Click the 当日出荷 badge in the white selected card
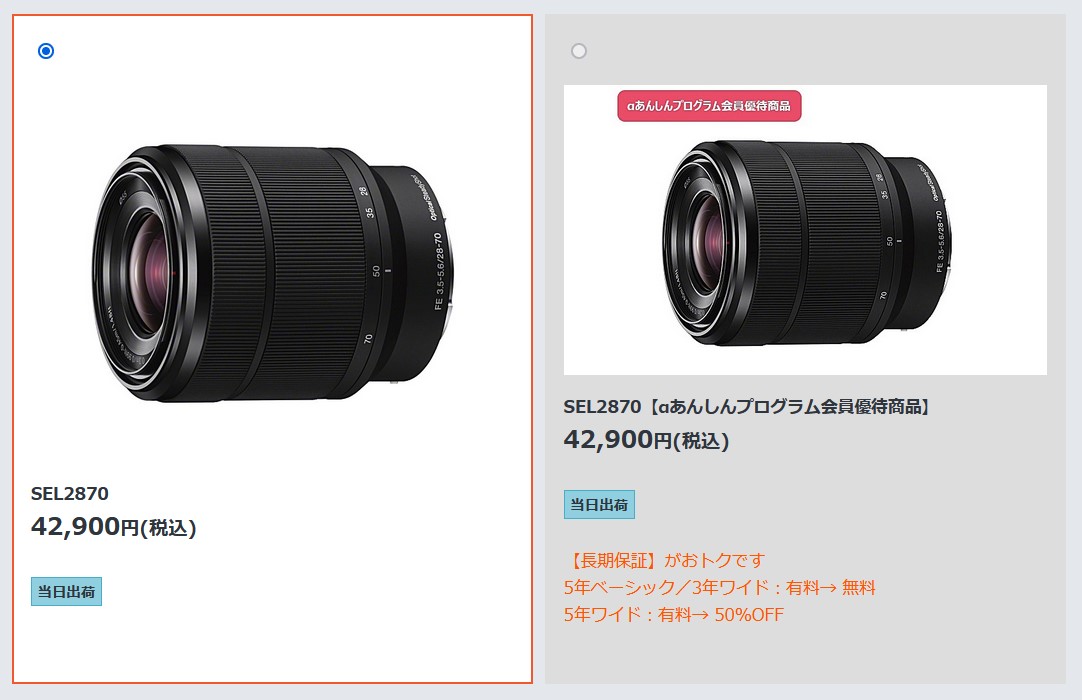 point(66,592)
